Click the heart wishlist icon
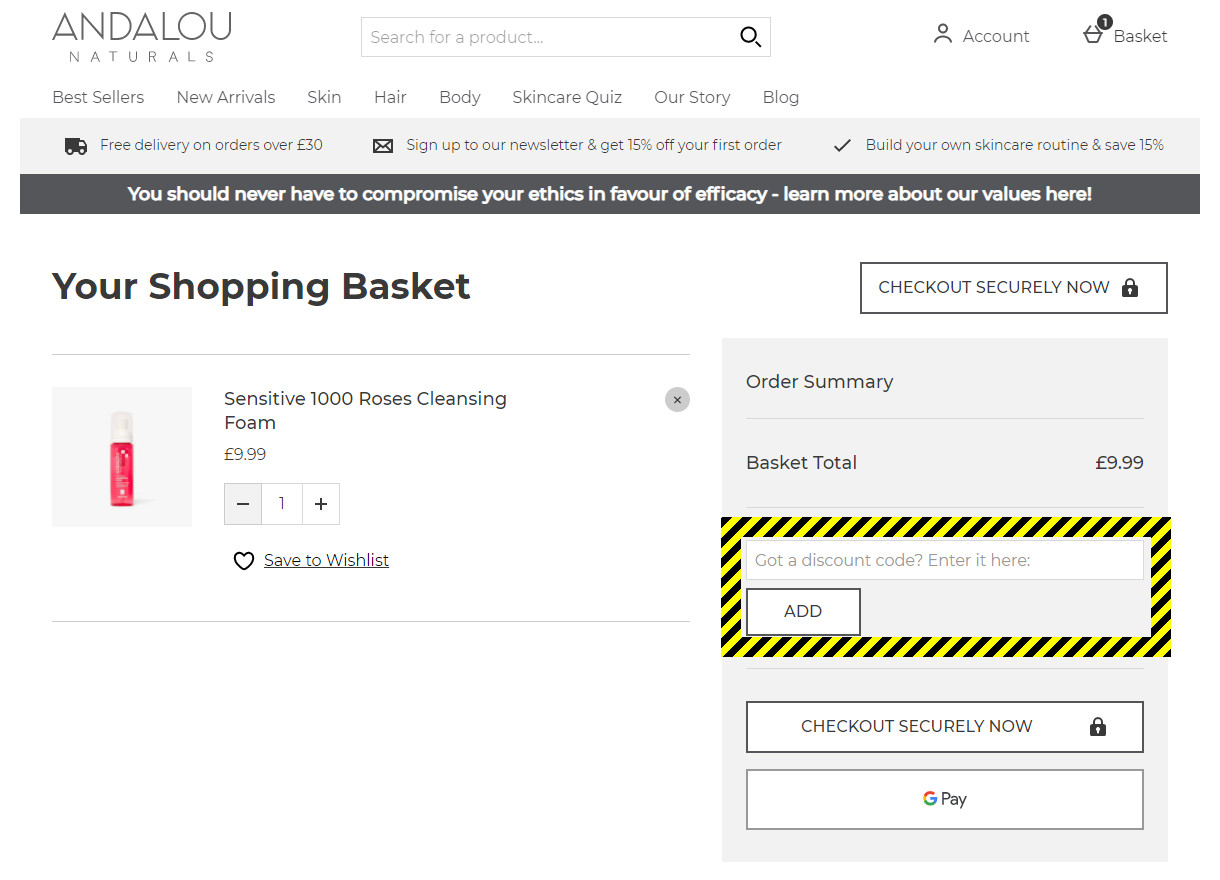 click(244, 561)
